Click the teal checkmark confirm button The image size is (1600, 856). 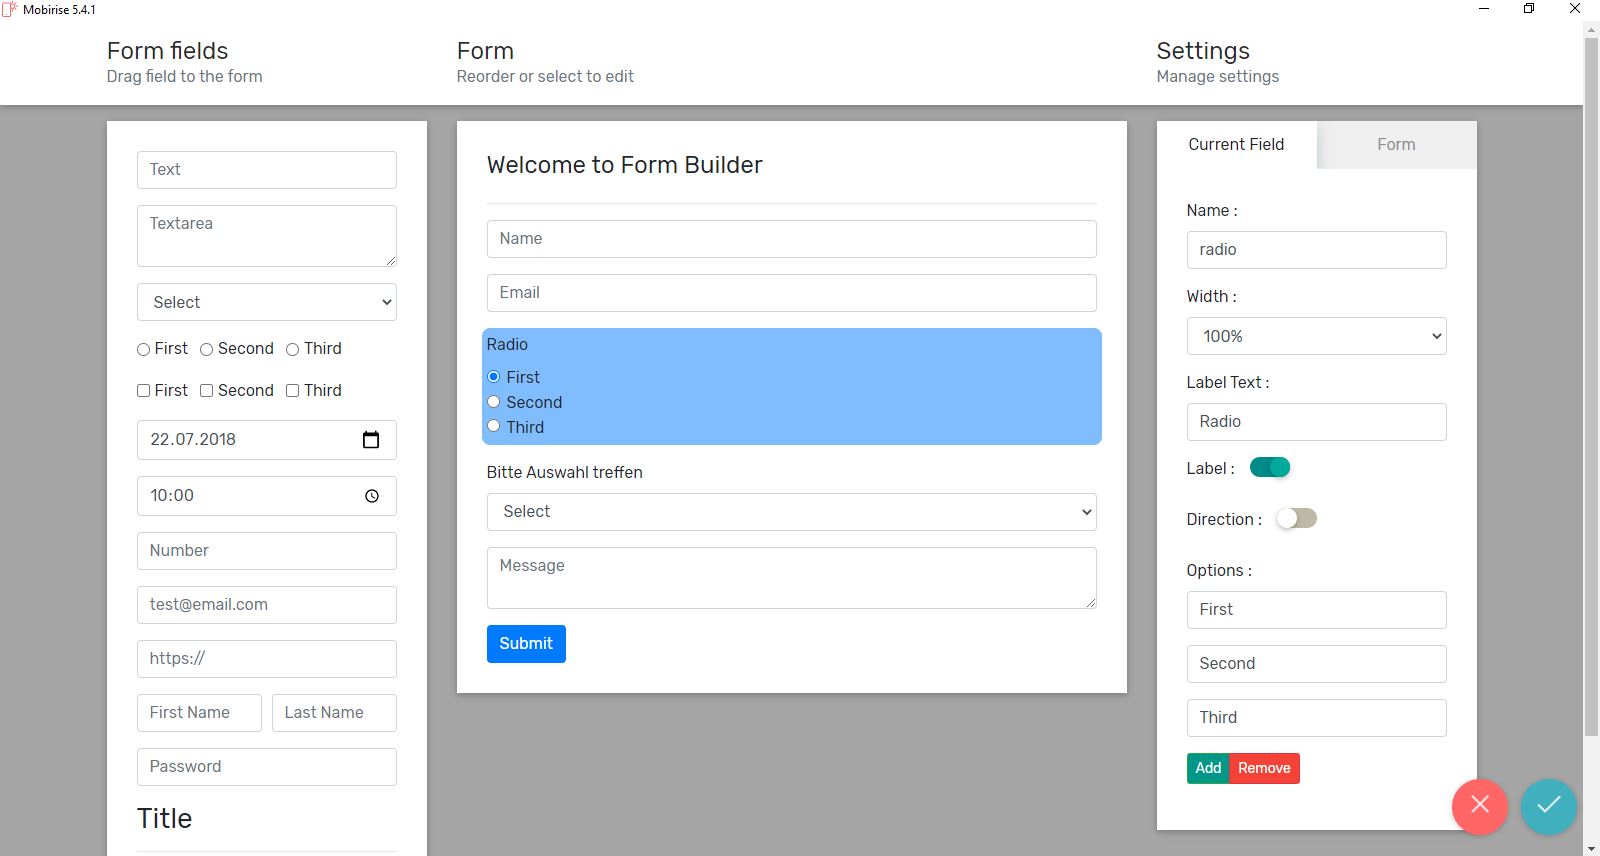click(x=1548, y=805)
